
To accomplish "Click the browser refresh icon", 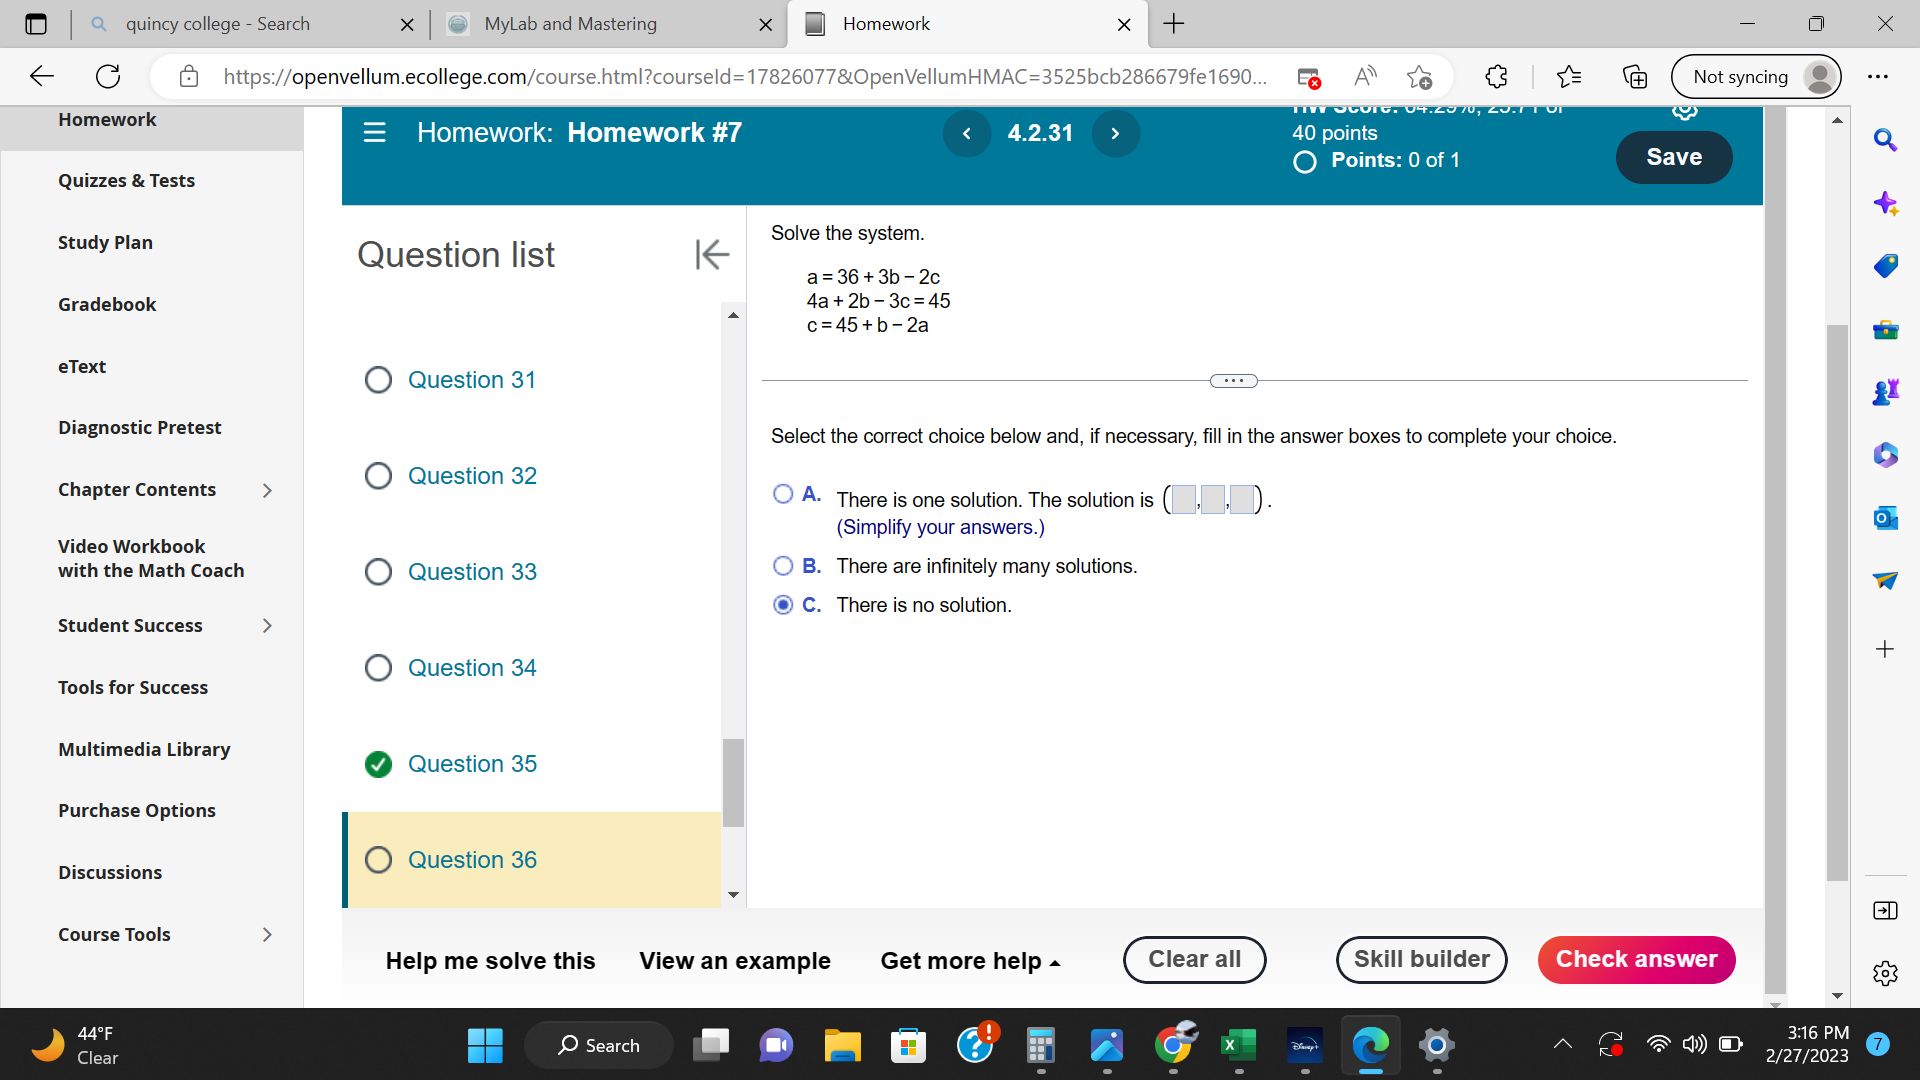I will point(108,76).
